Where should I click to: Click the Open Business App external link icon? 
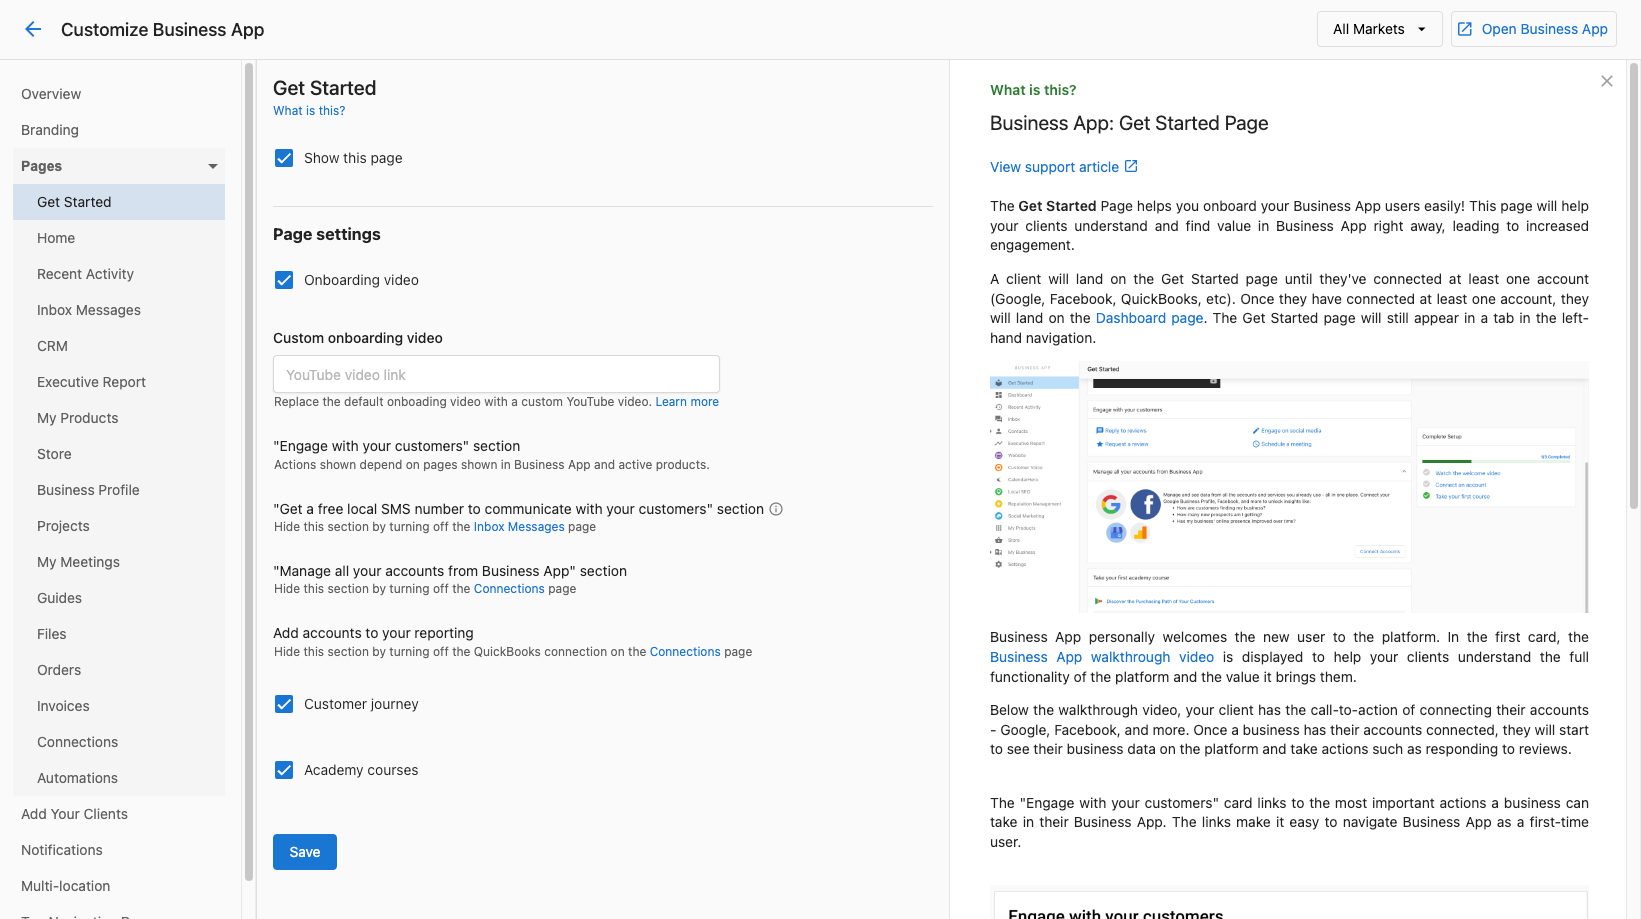(1465, 29)
